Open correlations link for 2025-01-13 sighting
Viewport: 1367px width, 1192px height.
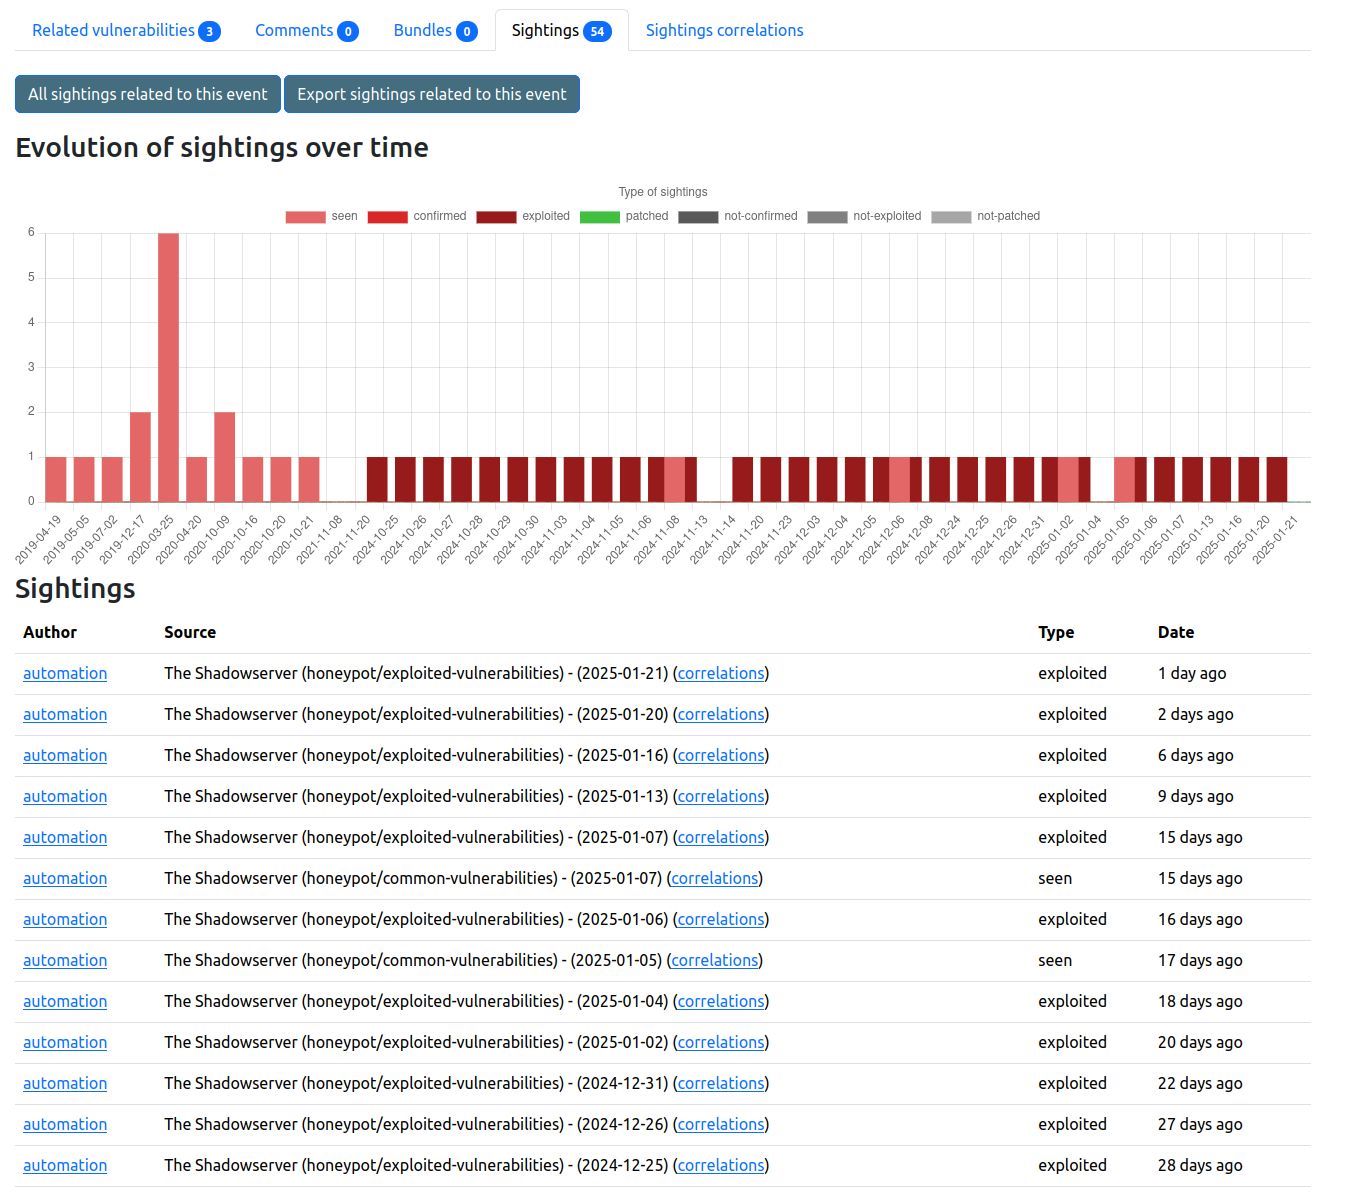tap(721, 796)
